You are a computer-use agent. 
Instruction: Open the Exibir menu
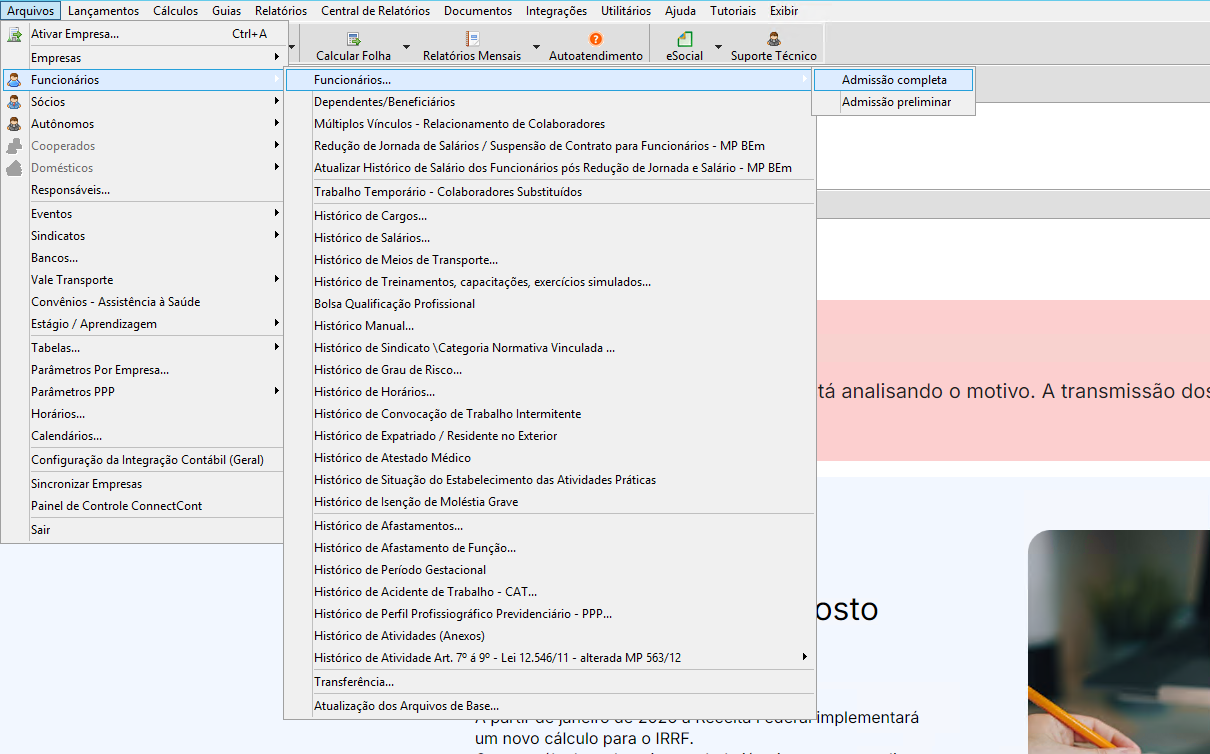[784, 11]
